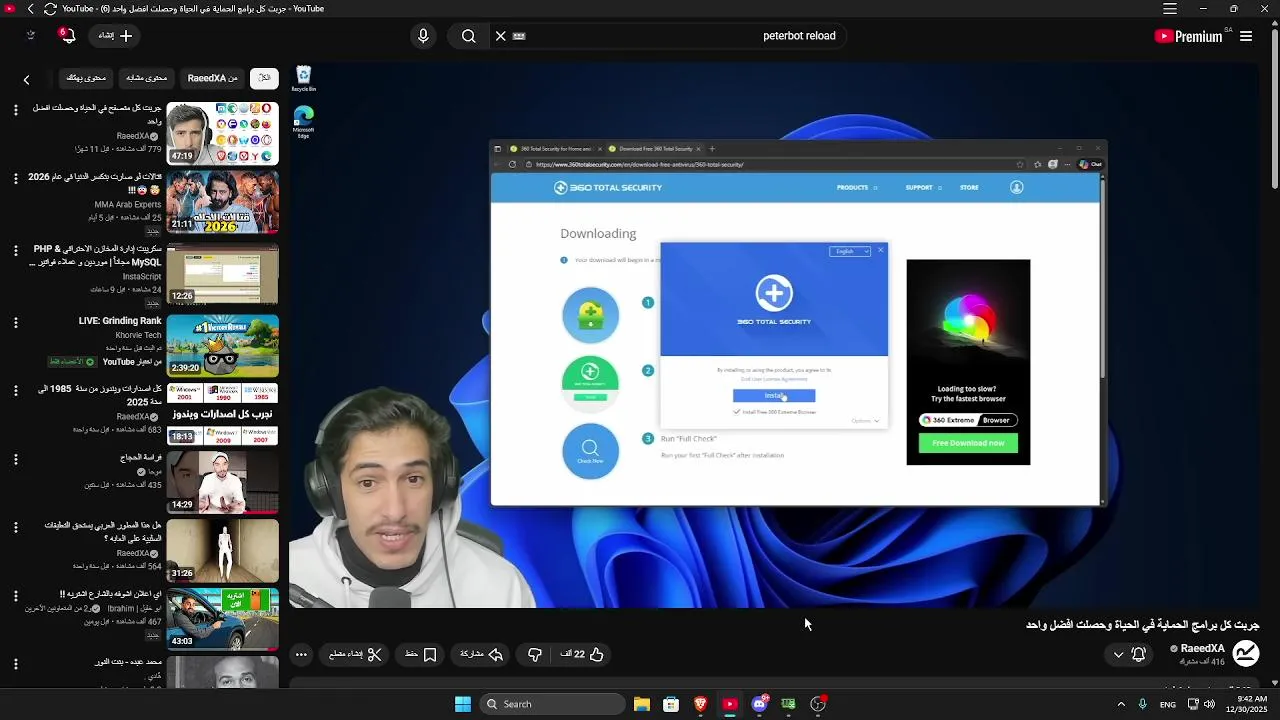The width and height of the screenshot is (1280, 720).
Task: Open the Windows Start menu
Action: click(x=463, y=704)
